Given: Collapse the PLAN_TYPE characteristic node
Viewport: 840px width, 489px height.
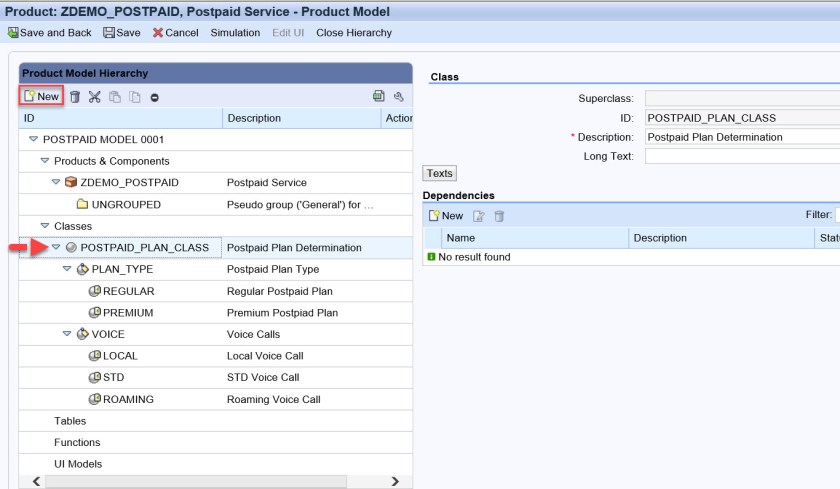Looking at the screenshot, I should pos(67,270).
